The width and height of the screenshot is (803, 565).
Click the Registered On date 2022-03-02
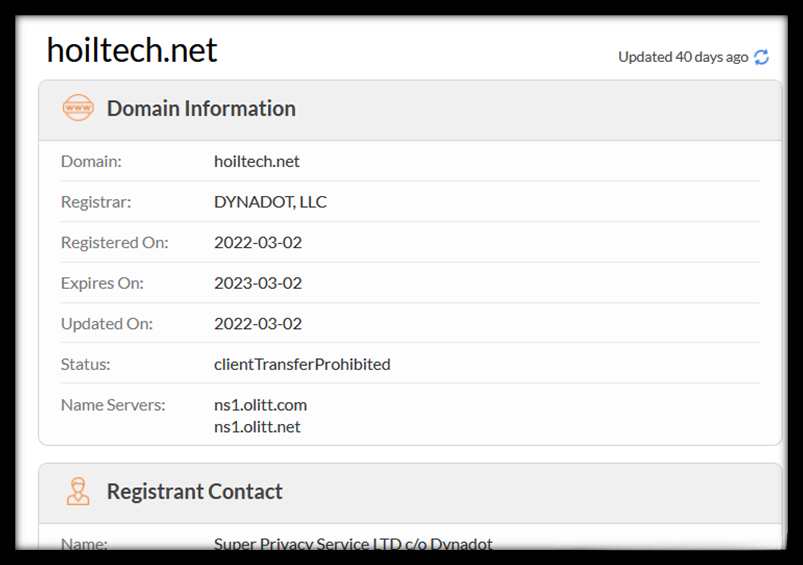258,242
